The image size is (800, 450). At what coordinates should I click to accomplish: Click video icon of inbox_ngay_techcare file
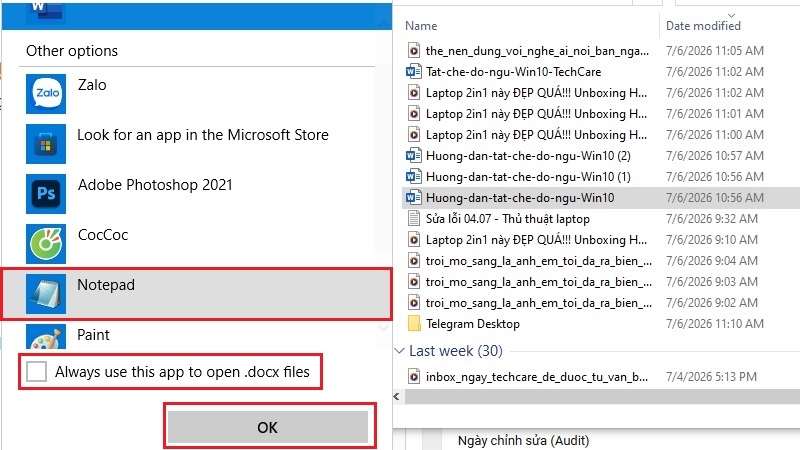point(413,377)
